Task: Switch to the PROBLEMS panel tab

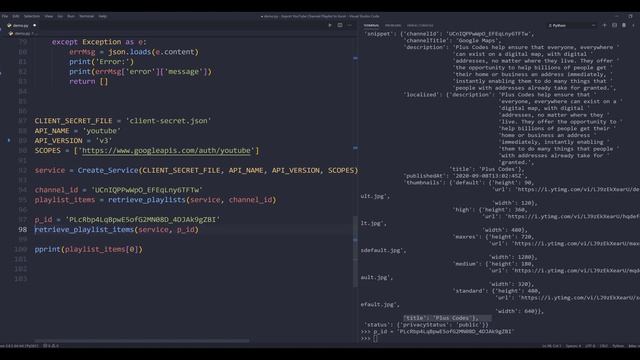Action: click(x=393, y=25)
